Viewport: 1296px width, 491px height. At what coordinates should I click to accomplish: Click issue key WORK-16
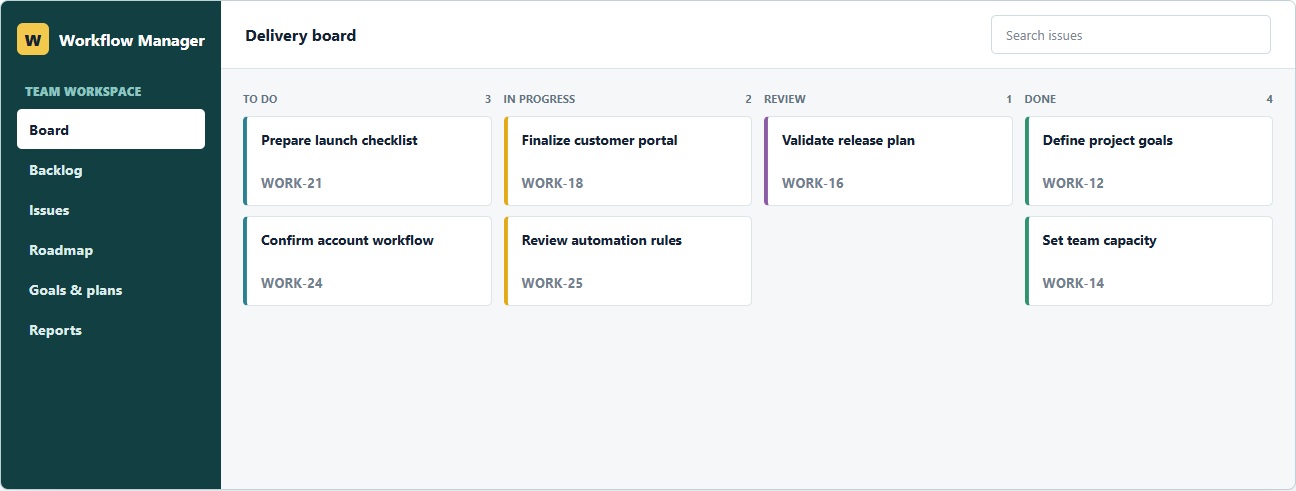(x=813, y=183)
